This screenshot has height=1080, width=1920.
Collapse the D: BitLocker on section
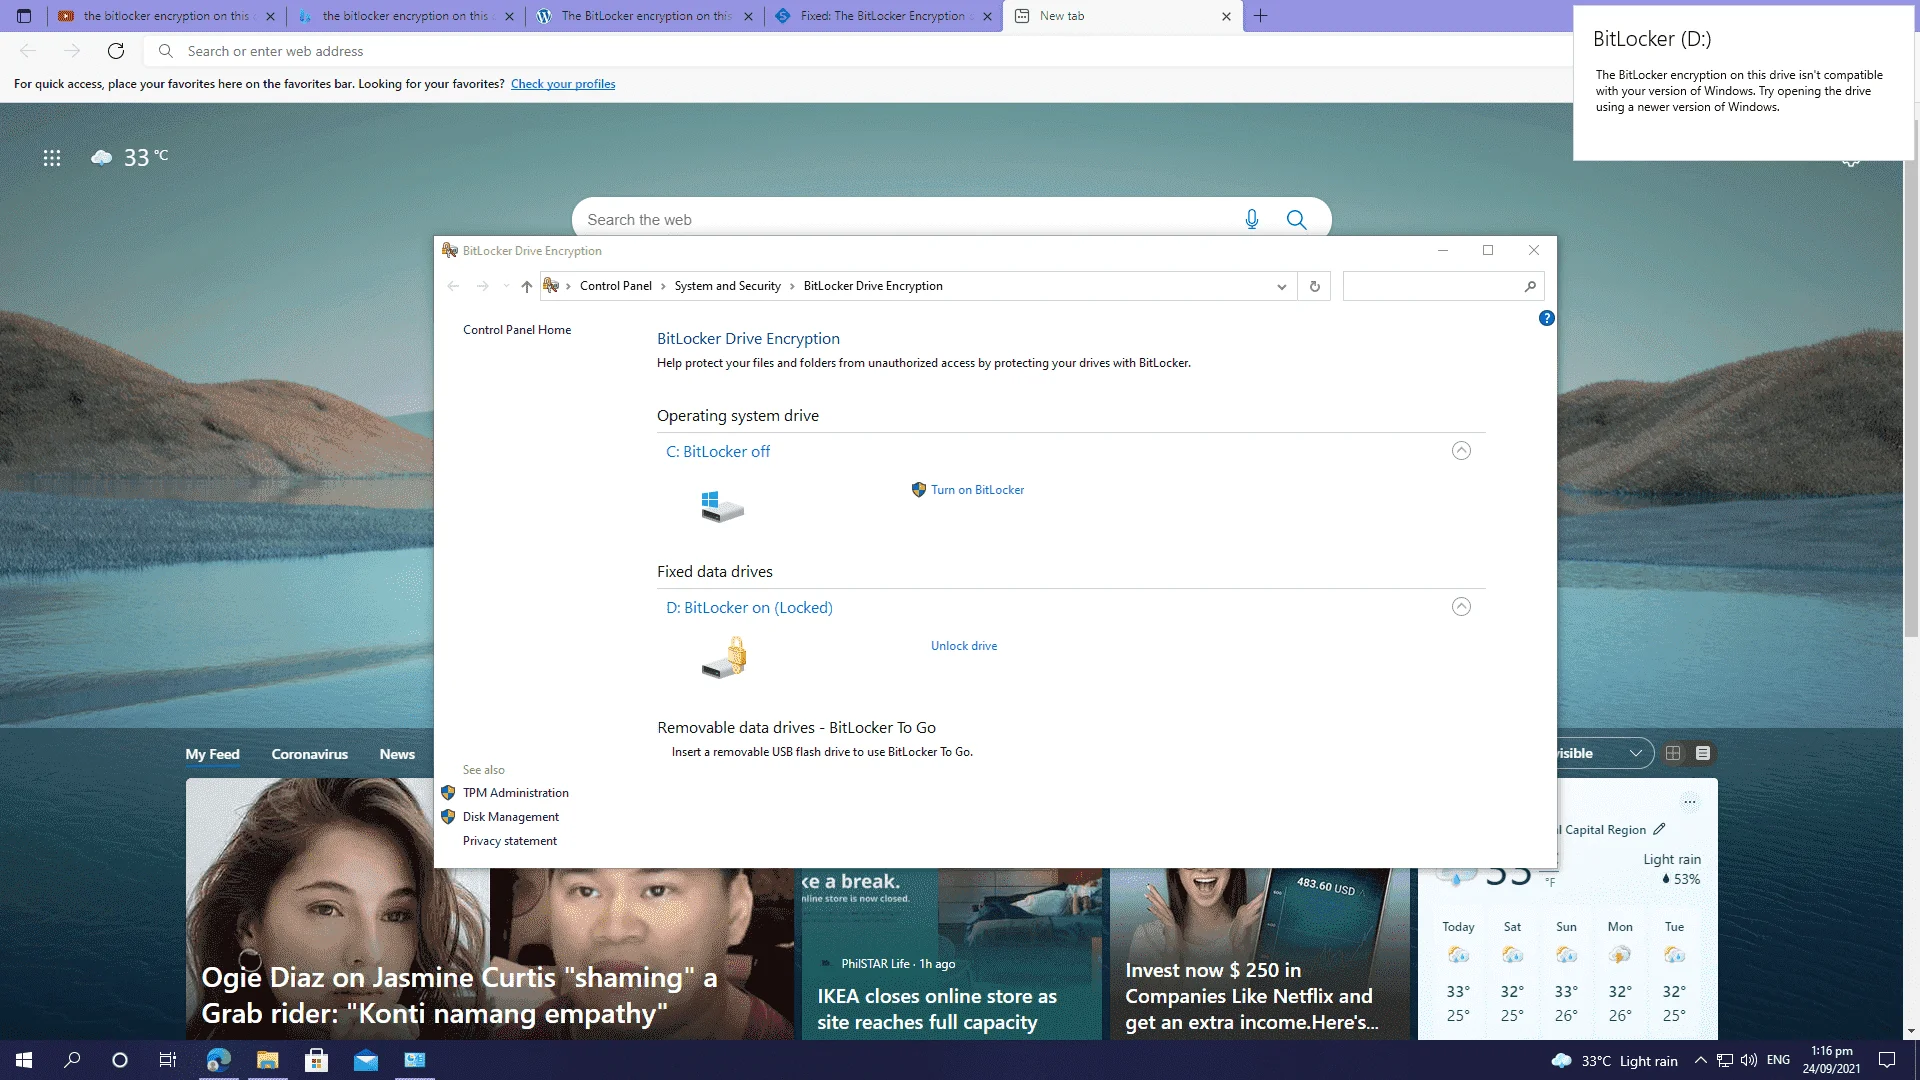tap(1461, 607)
